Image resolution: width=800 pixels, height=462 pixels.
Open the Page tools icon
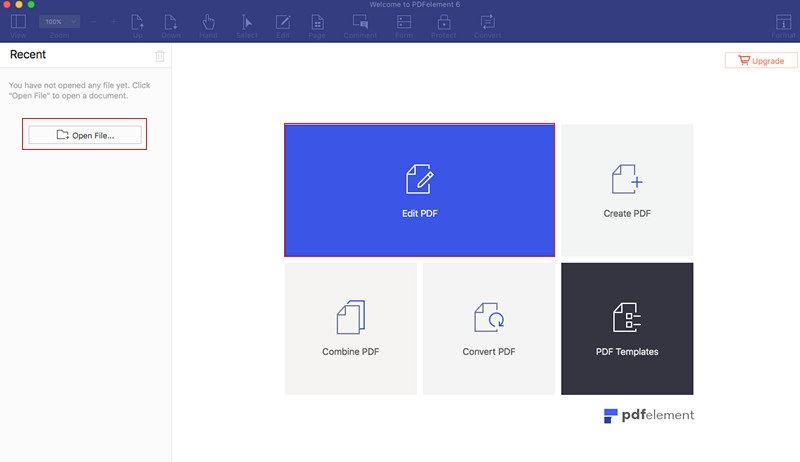click(x=317, y=22)
